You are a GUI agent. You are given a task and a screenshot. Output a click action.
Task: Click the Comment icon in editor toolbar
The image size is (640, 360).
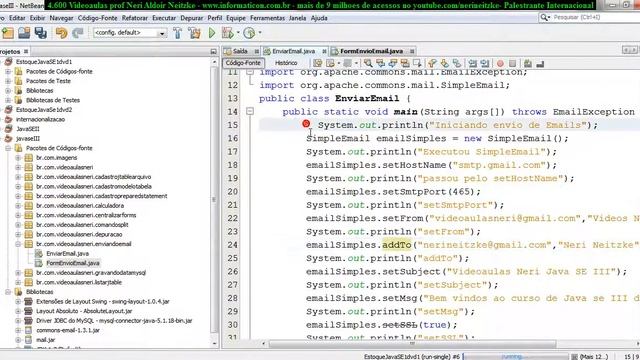528,64
